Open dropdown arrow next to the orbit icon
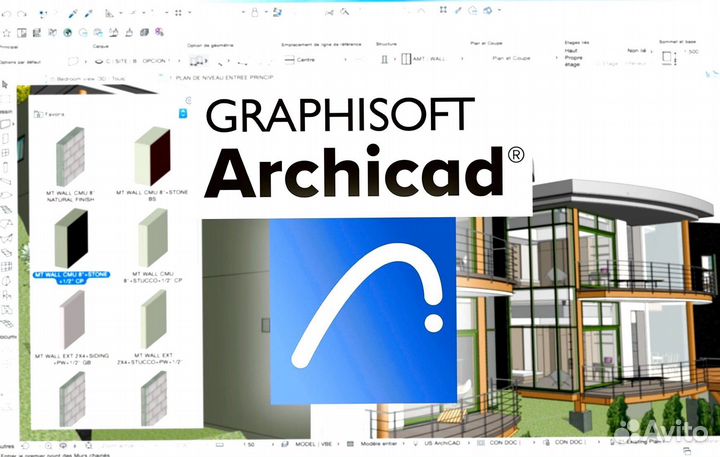 [499, 10]
